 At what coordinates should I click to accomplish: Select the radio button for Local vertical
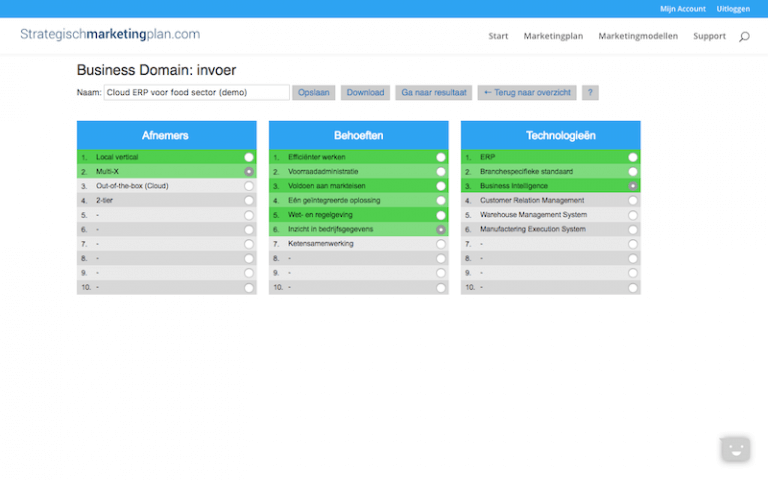(x=249, y=157)
